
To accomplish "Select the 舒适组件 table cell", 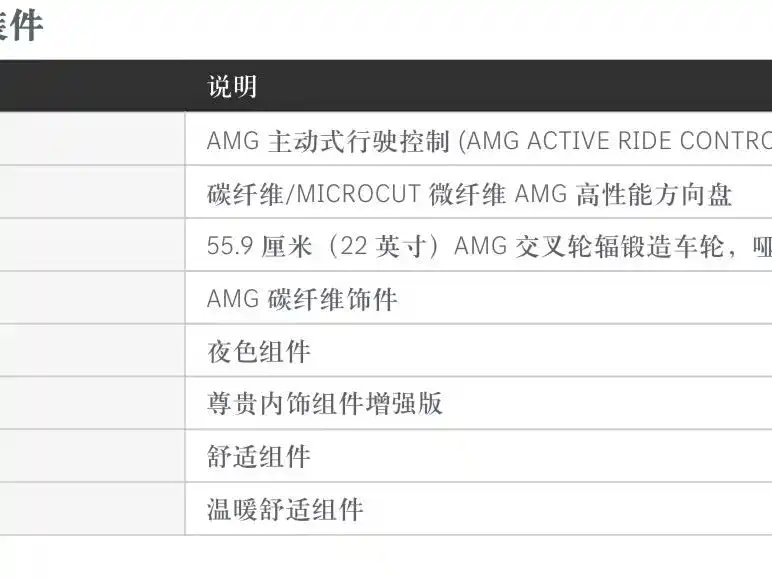I will coord(479,456).
